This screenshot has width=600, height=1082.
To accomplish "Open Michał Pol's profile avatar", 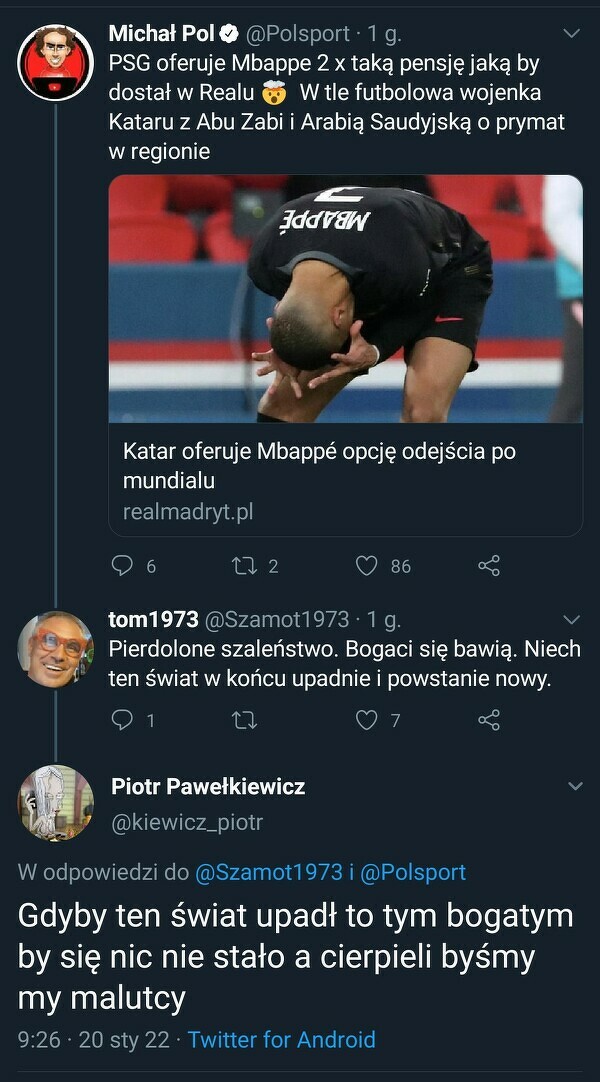I will [56, 63].
